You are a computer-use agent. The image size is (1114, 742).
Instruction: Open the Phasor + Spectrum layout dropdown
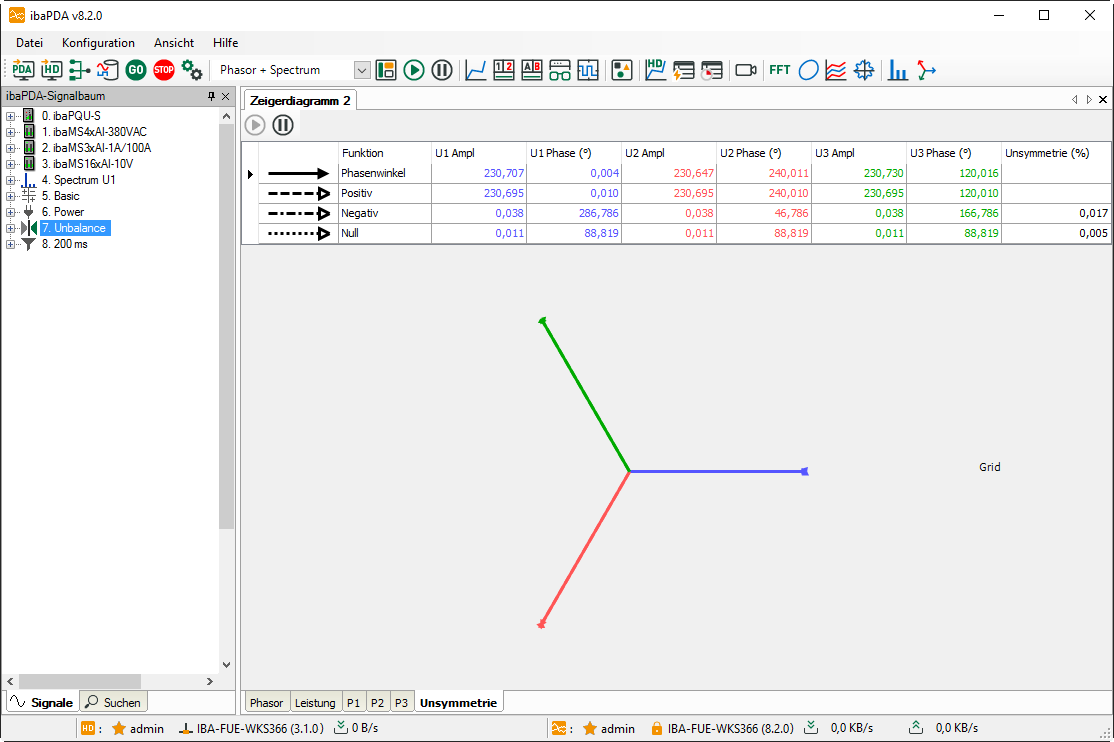[362, 70]
